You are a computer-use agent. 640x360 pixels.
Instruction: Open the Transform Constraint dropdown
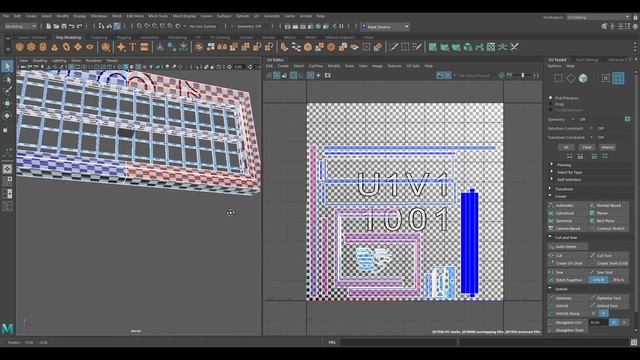click(x=591, y=138)
